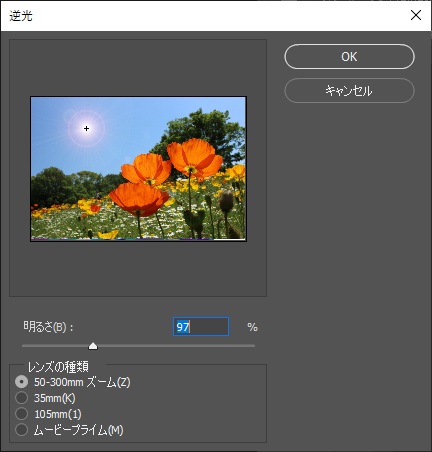Screen dimensions: 432x452
Task: Click the 逆光 dialog title bar
Action: click(200, 16)
